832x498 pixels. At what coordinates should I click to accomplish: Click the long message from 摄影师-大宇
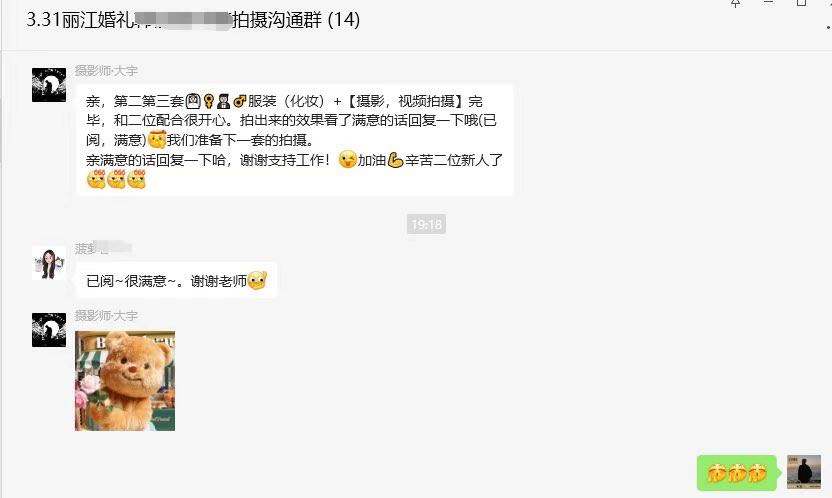pyautogui.click(x=294, y=140)
